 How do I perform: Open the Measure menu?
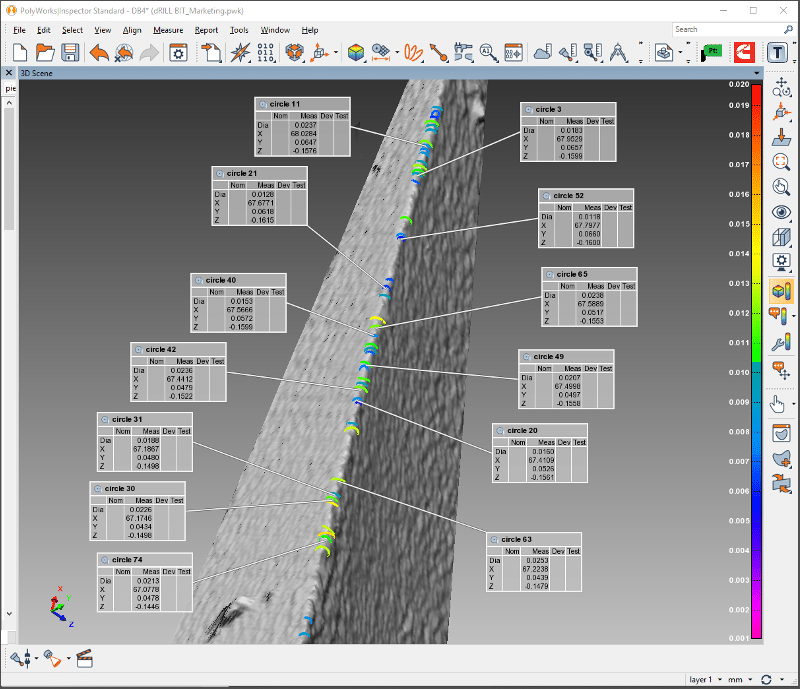coord(168,30)
